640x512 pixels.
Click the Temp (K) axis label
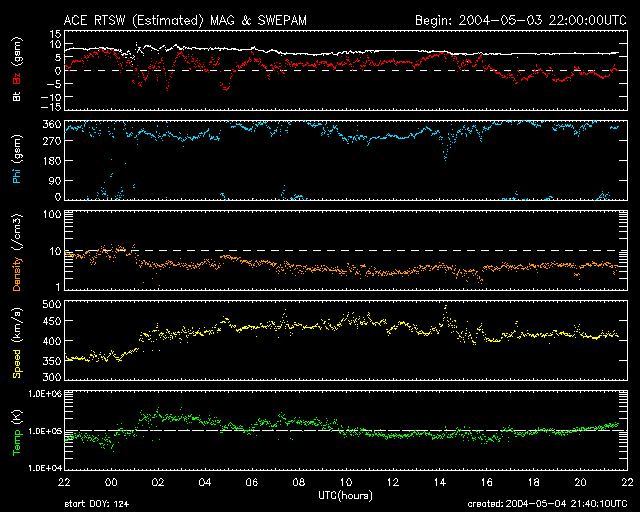tap(17, 433)
